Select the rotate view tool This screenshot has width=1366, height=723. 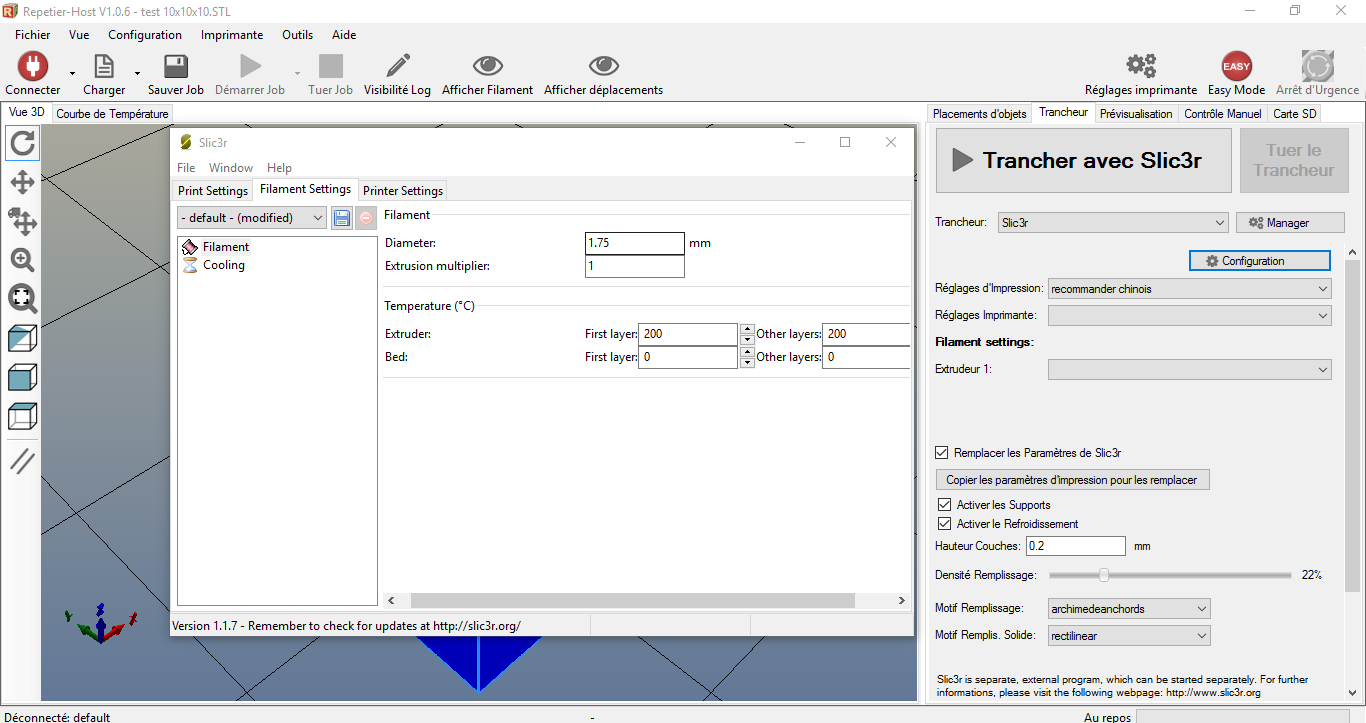coord(22,144)
